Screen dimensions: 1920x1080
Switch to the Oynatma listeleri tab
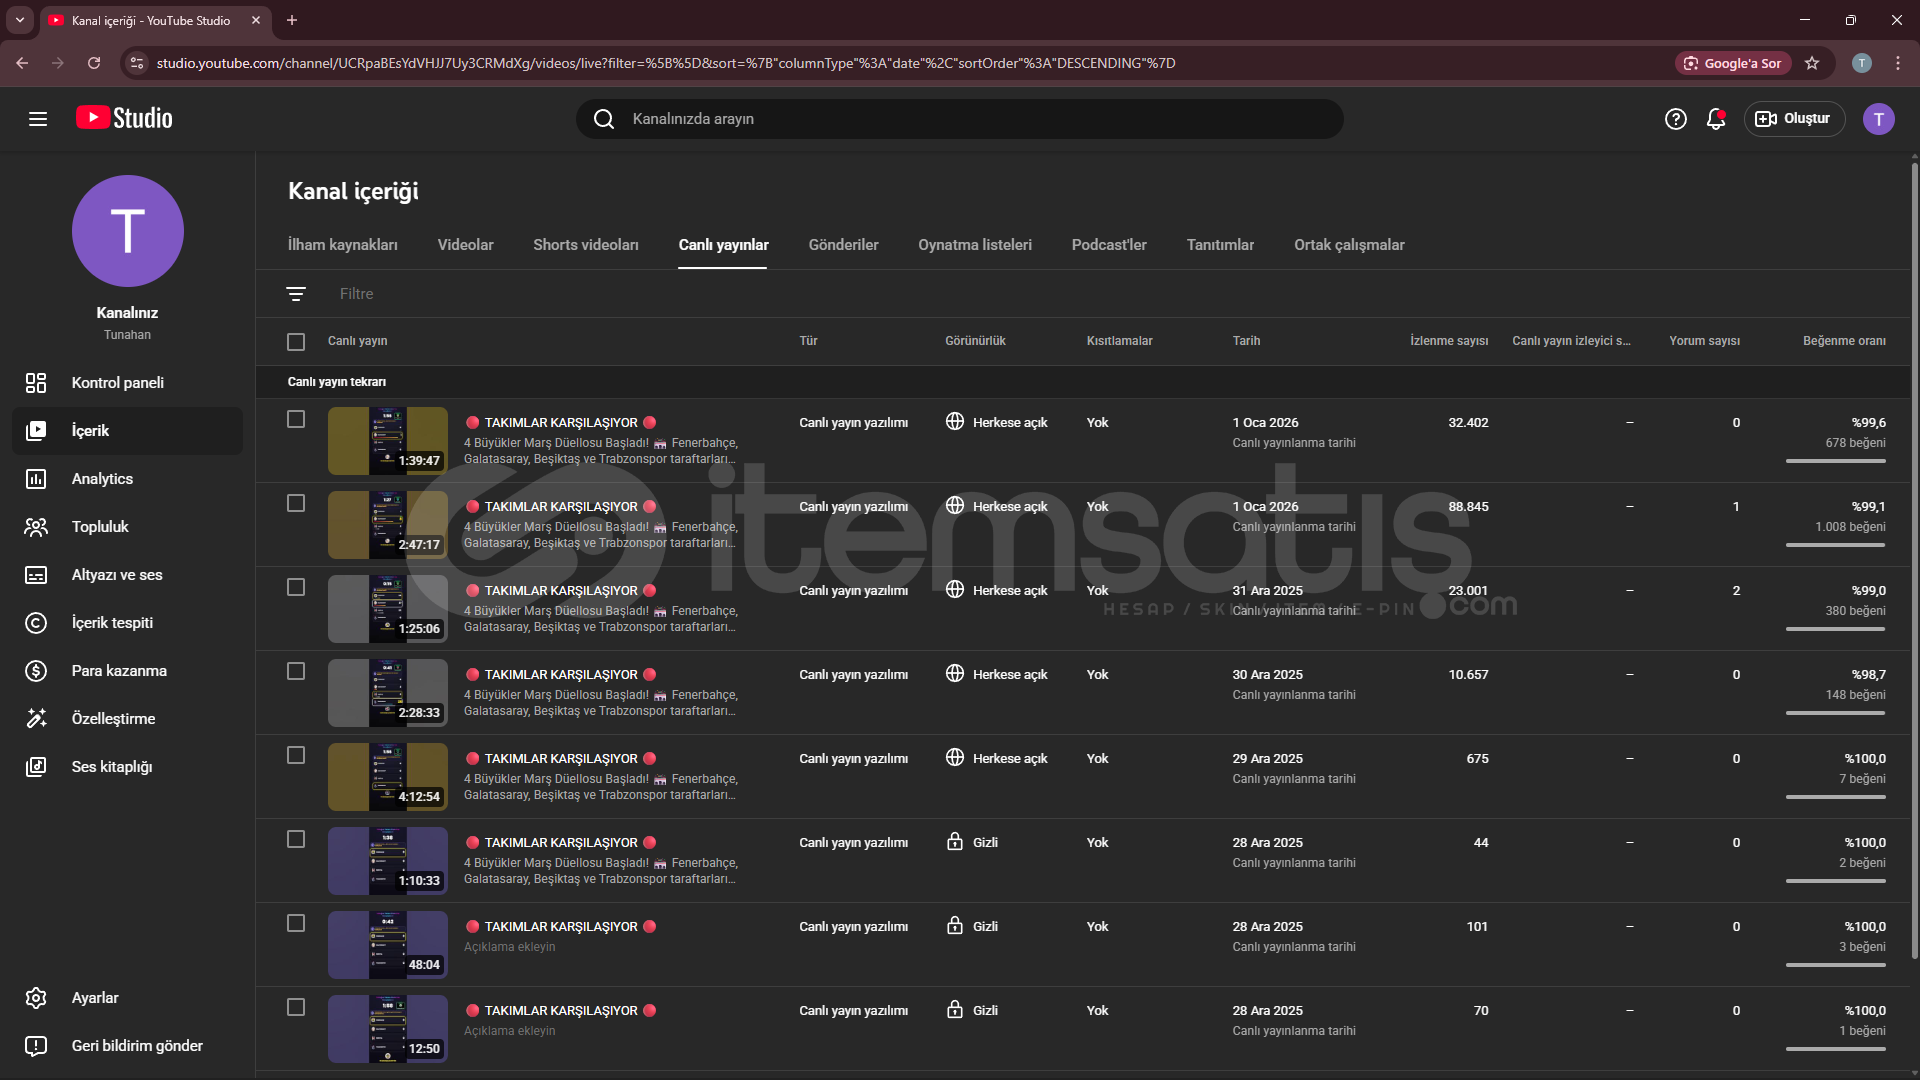pos(974,245)
